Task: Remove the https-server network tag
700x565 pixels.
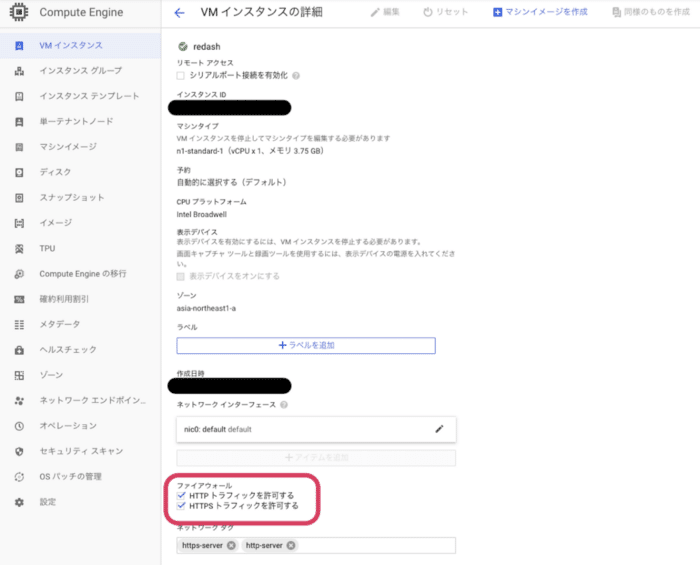Action: [x=231, y=545]
